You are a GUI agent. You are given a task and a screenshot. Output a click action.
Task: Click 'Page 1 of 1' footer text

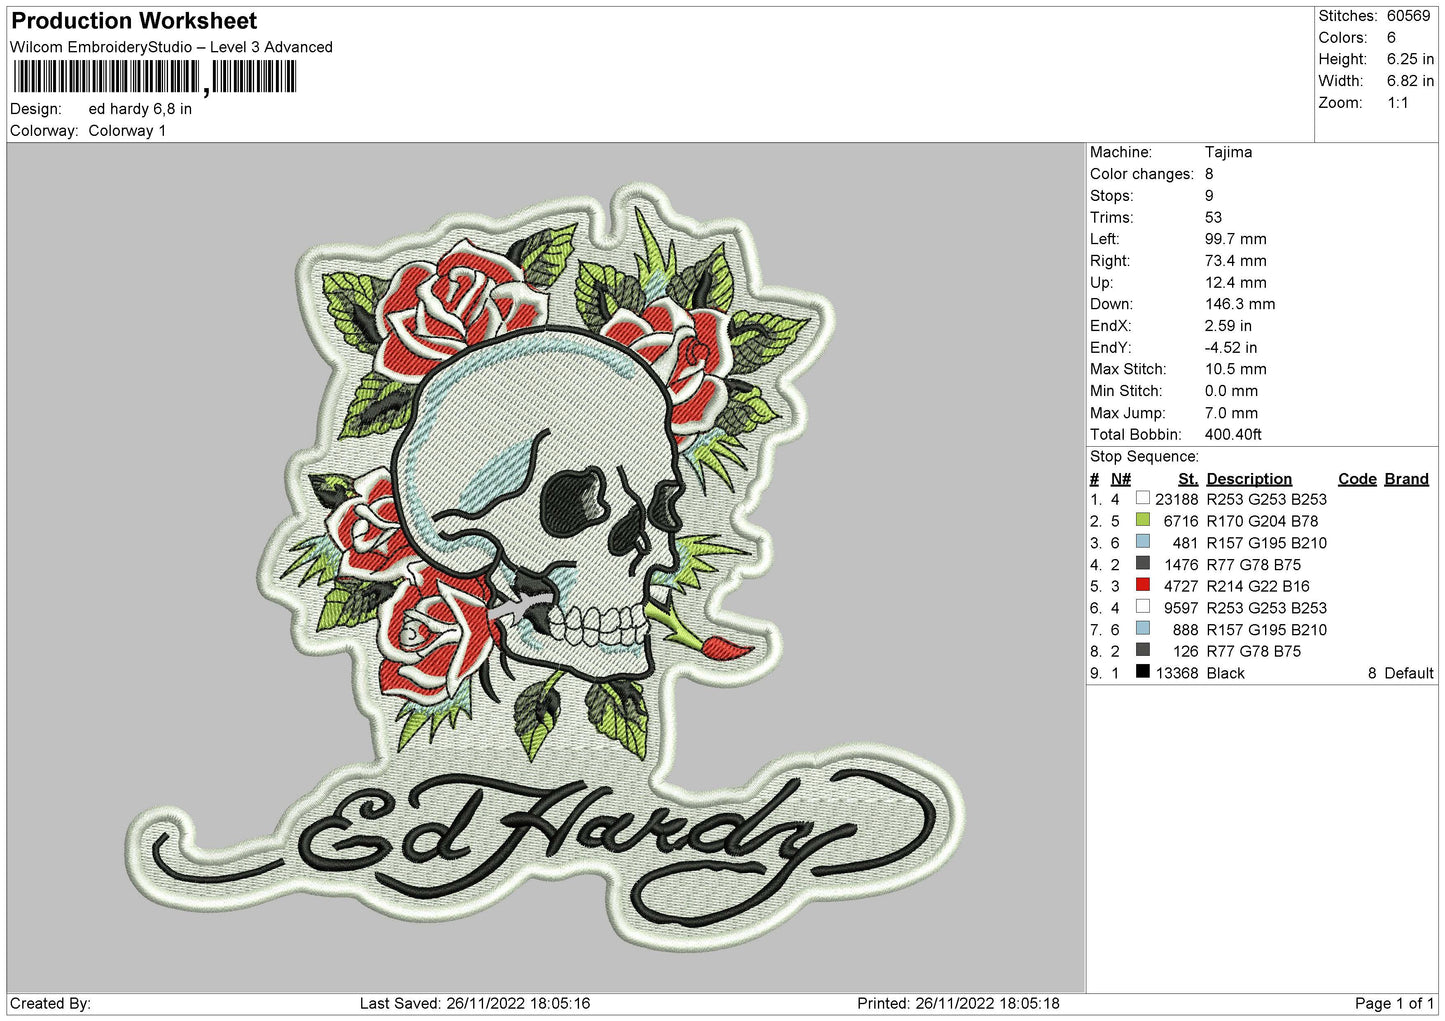tap(1394, 1003)
